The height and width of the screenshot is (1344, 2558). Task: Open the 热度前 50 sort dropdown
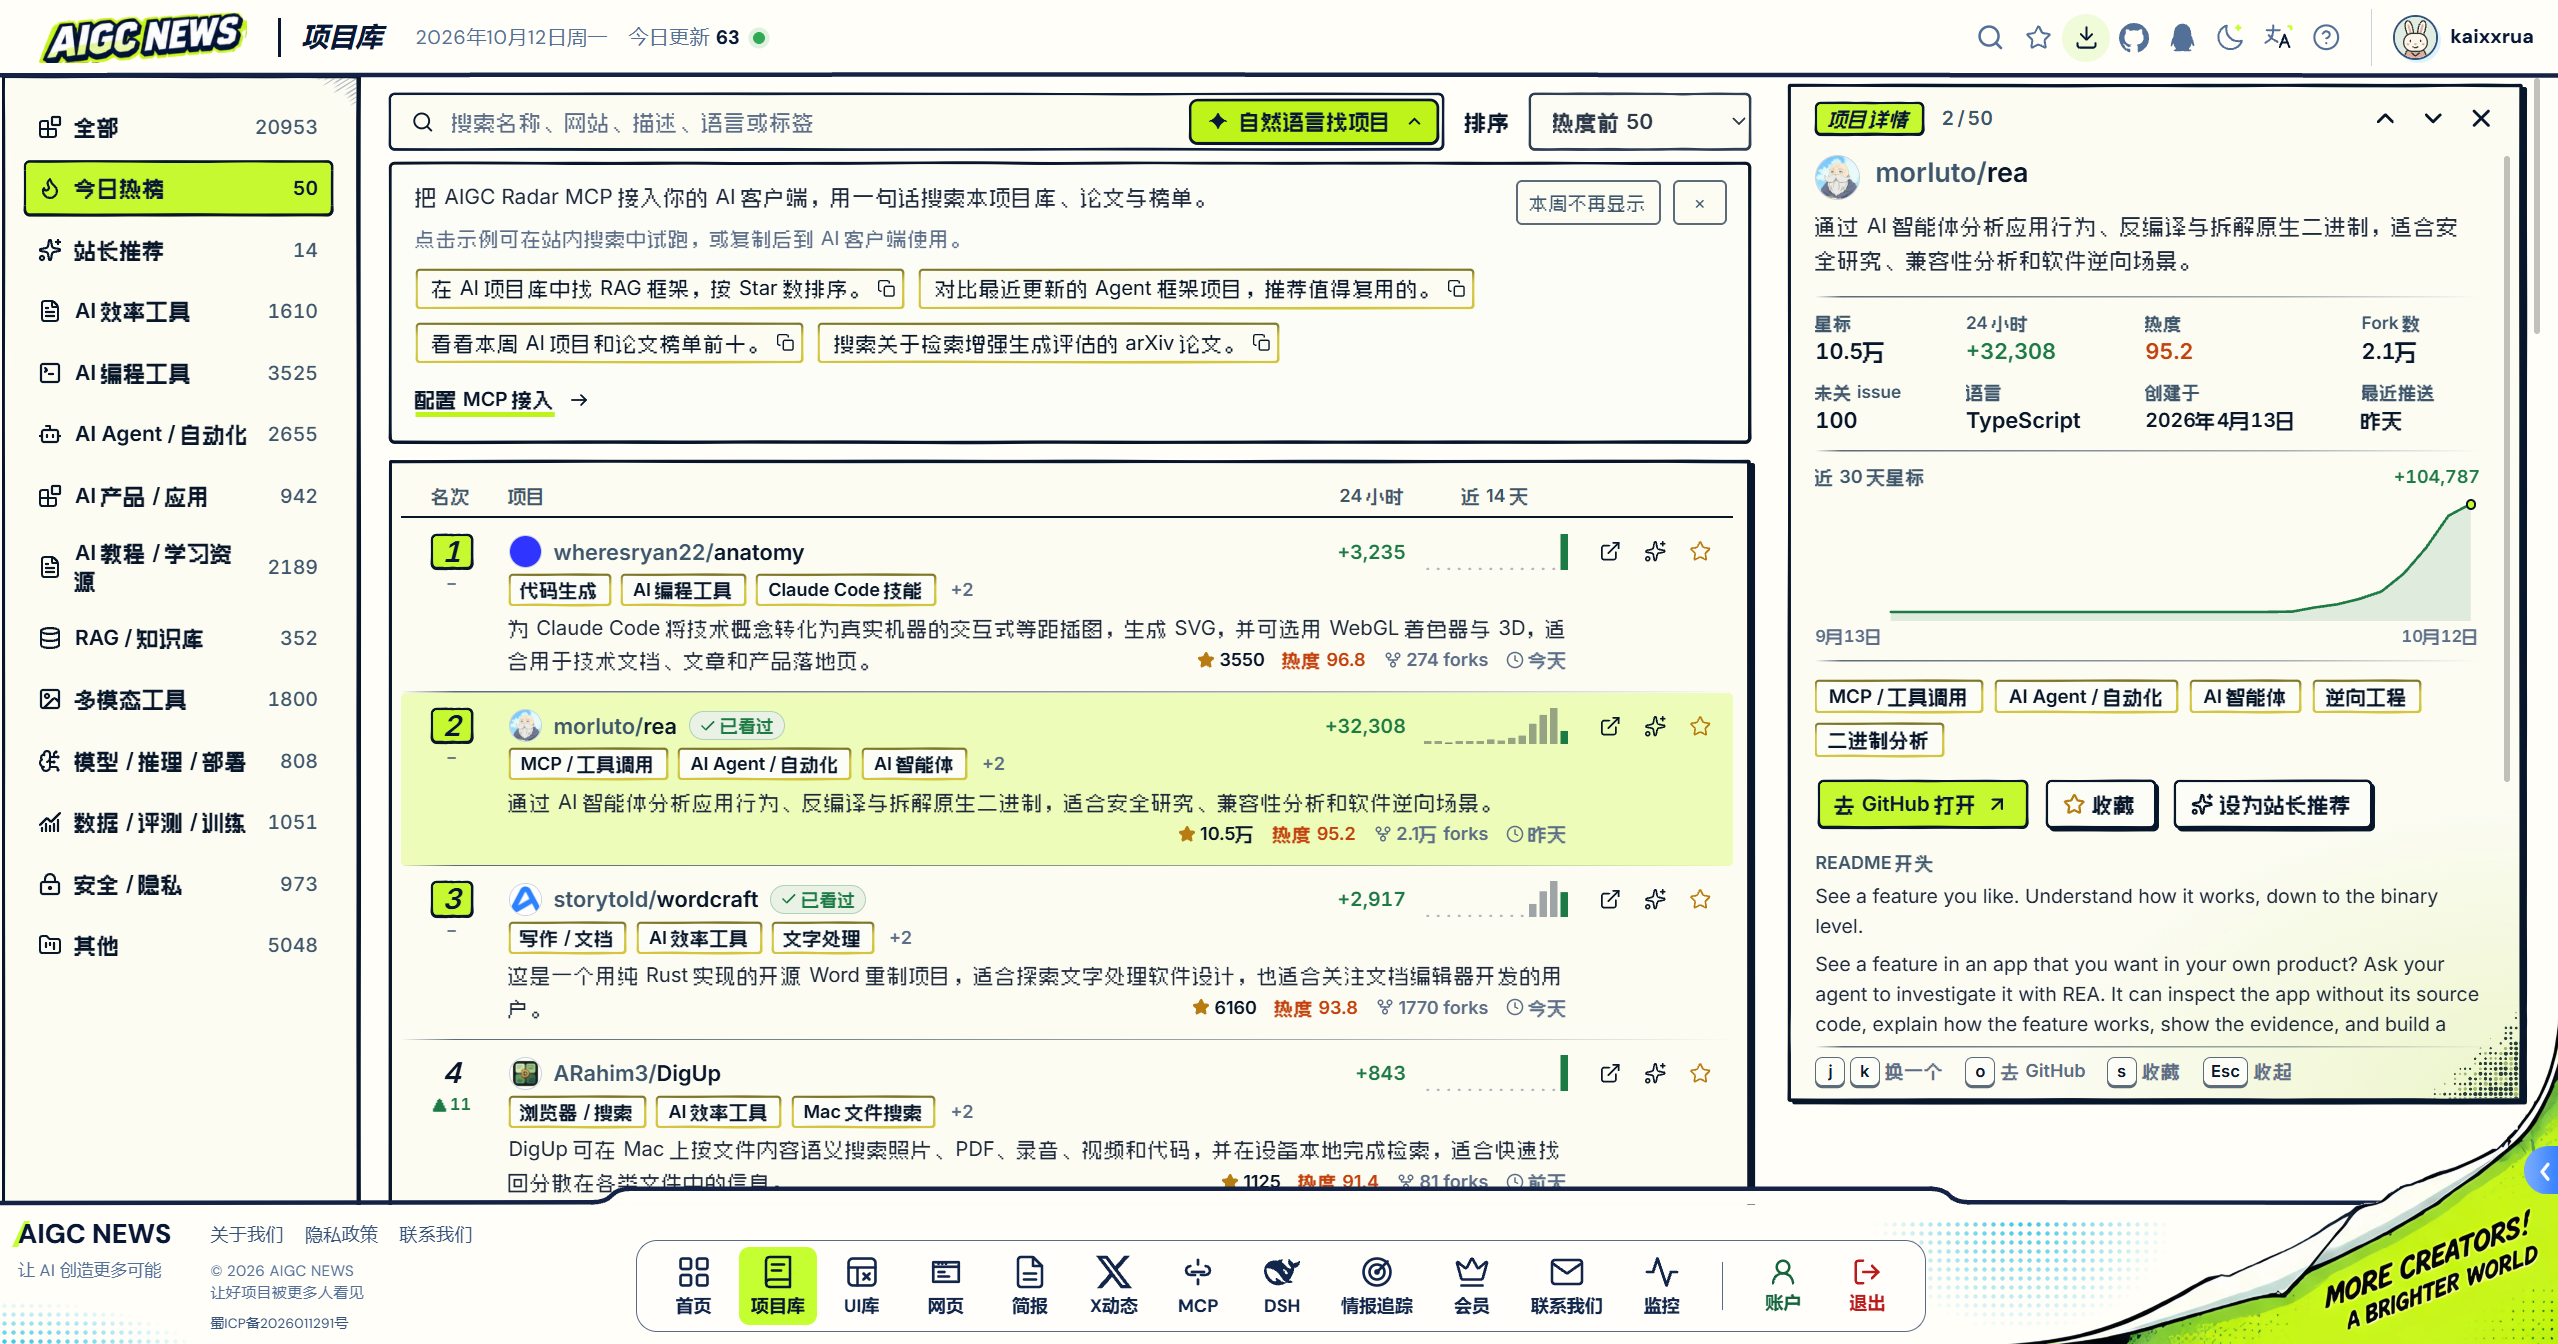coord(1639,122)
